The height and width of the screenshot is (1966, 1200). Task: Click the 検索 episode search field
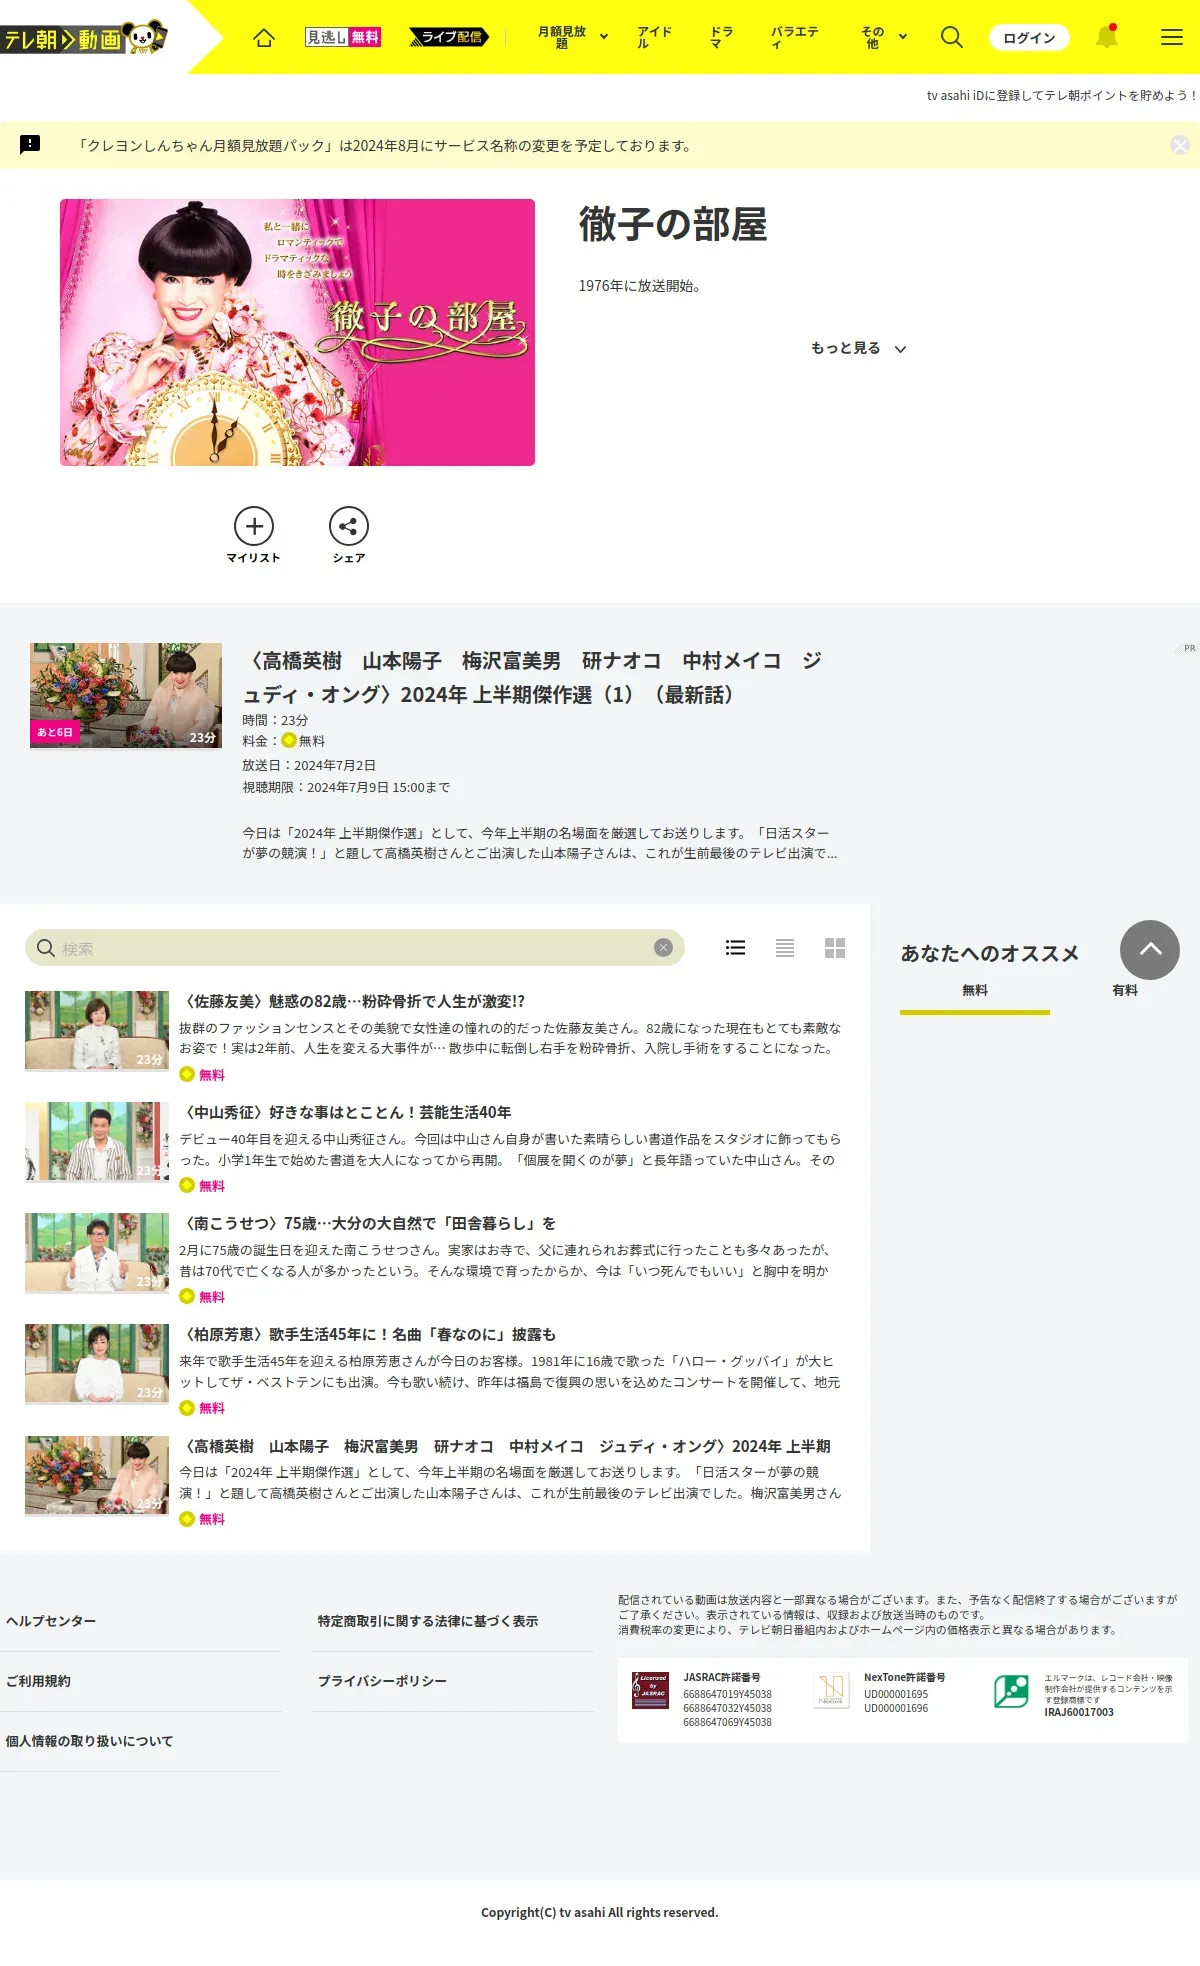tap(355, 948)
